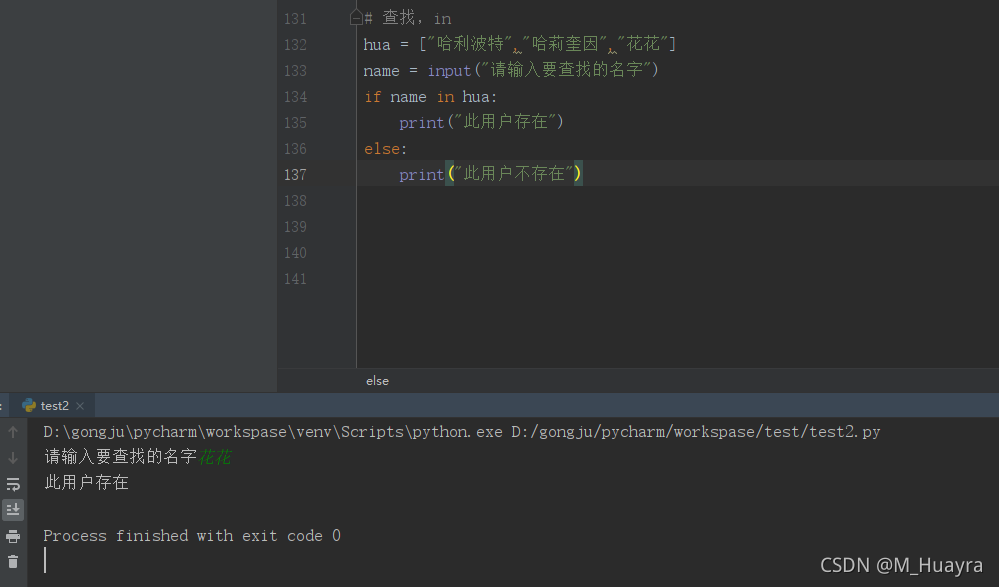The height and width of the screenshot is (587, 999).
Task: Click the Down the Stack Trace arrow
Action: click(13, 458)
